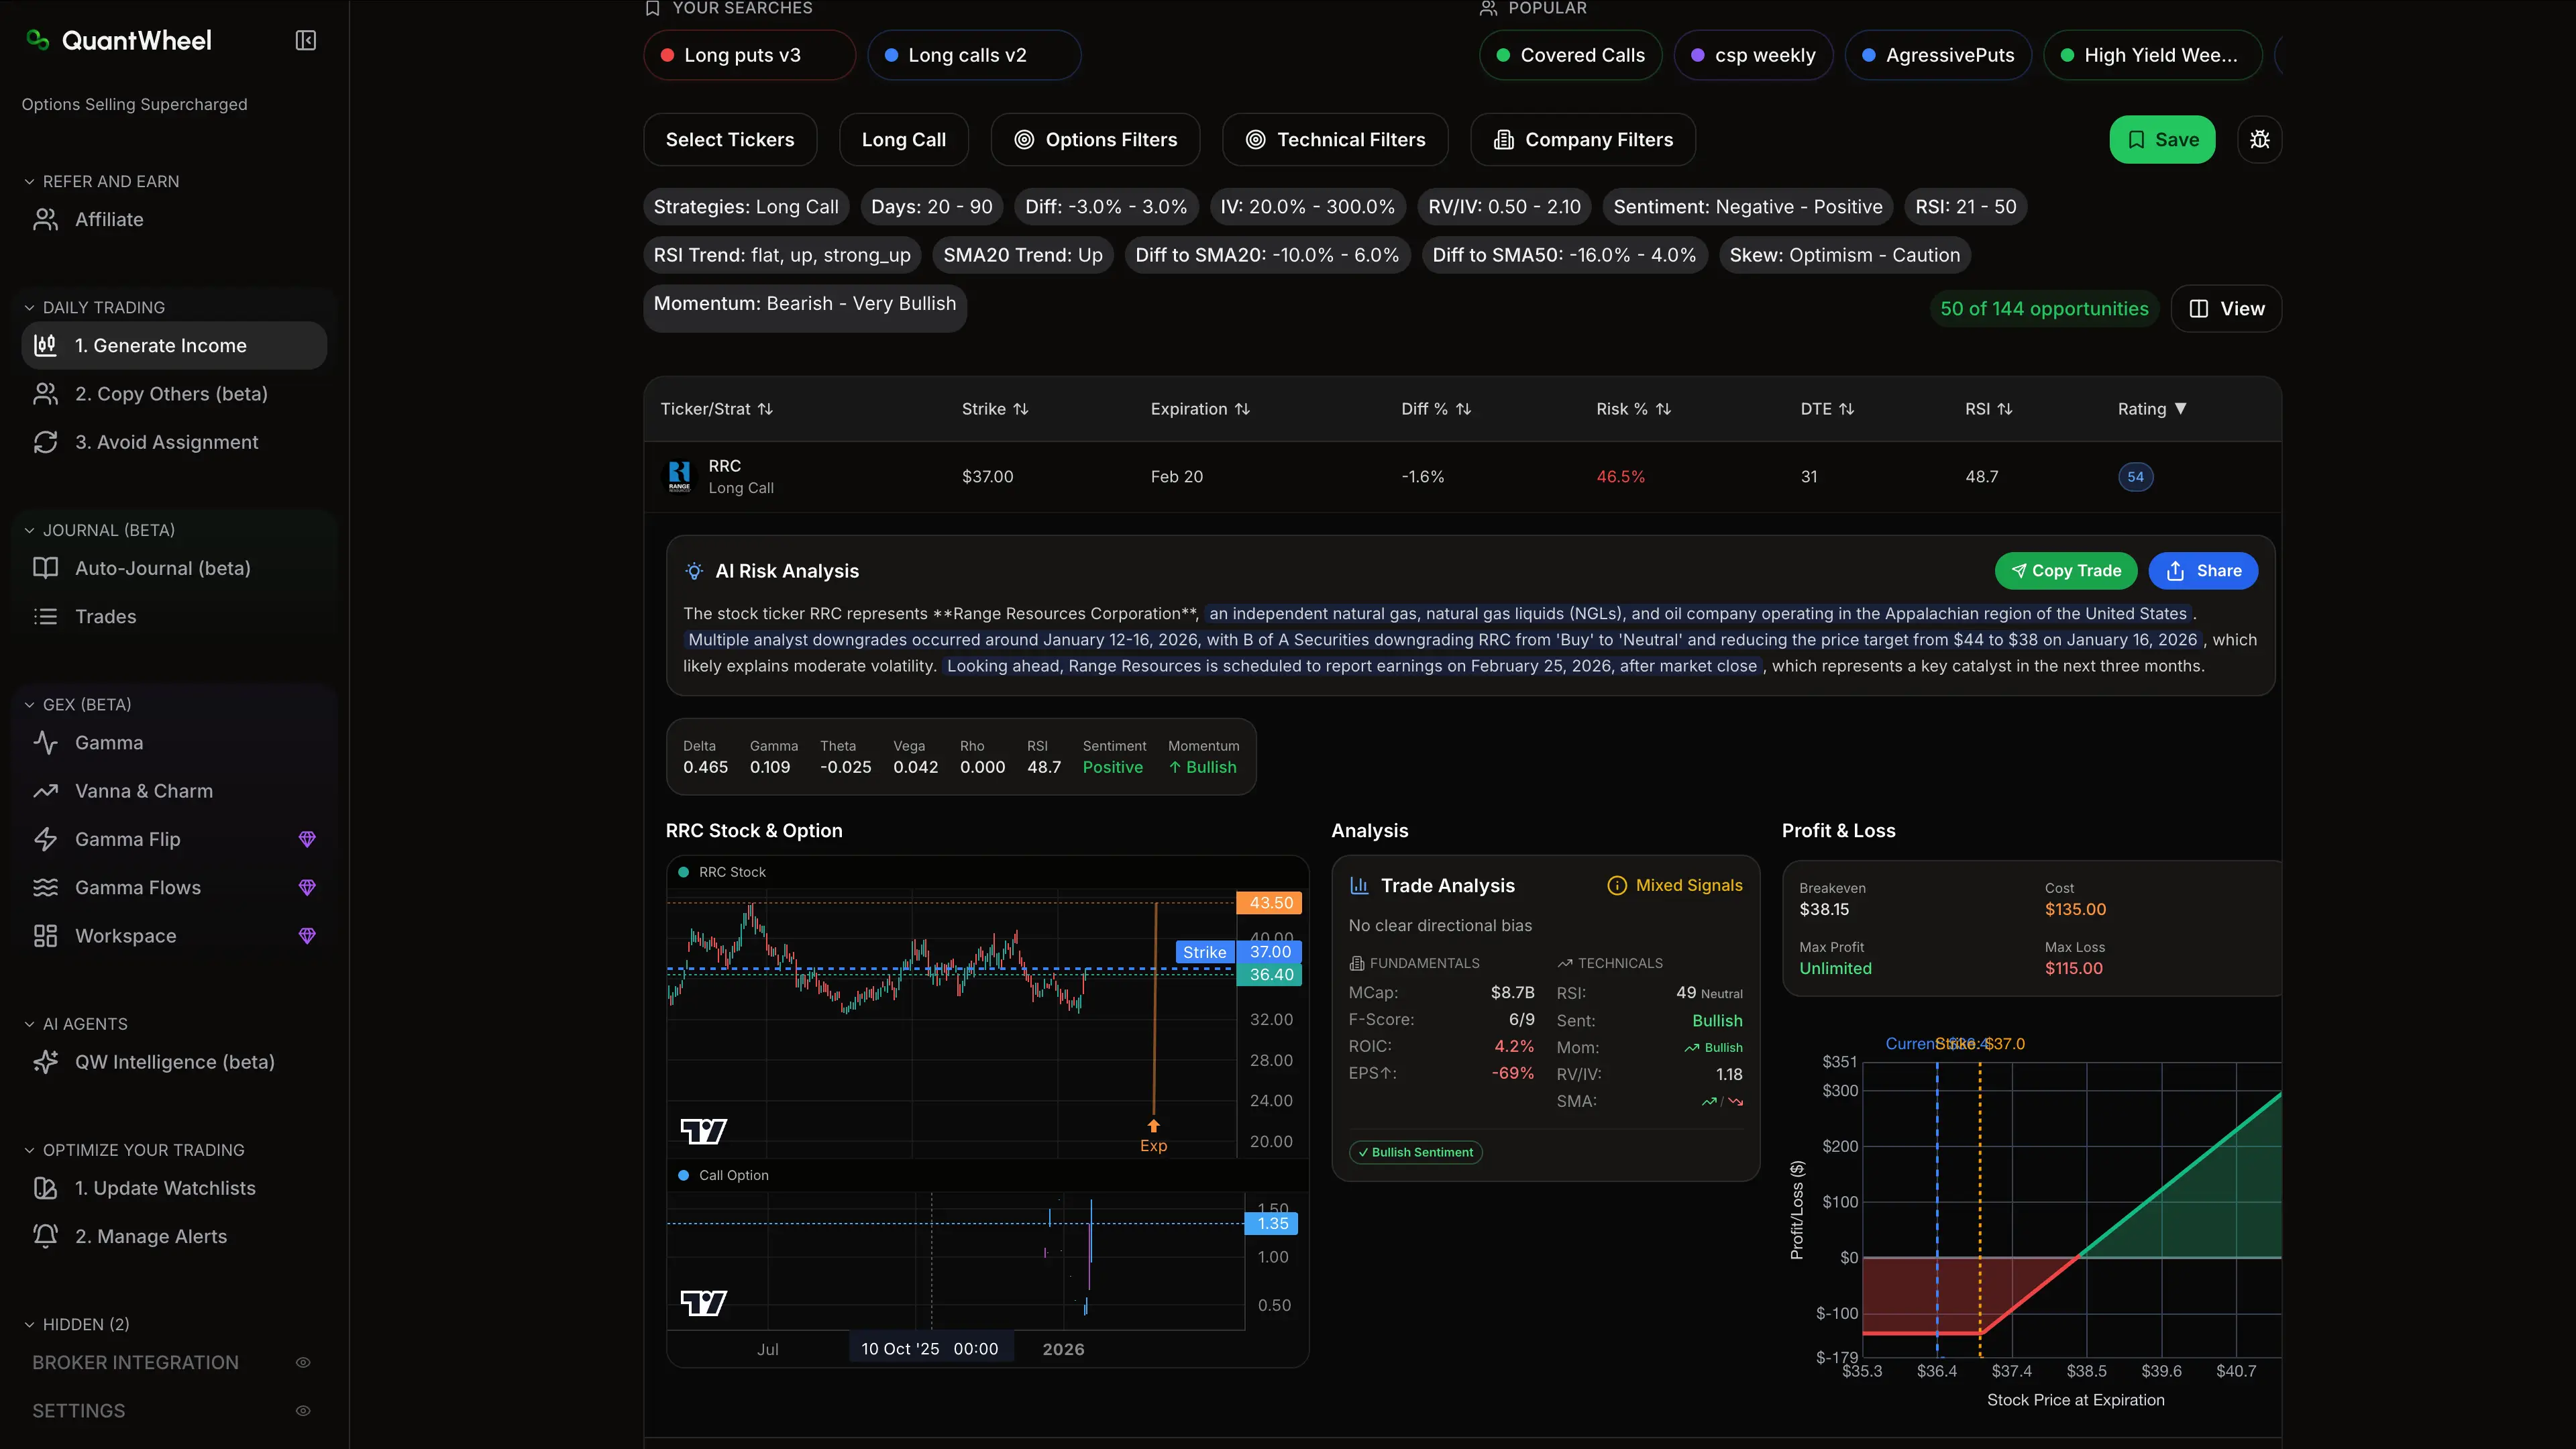The height and width of the screenshot is (1449, 2576).
Task: Click the Vanna & Charm icon
Action: tap(45, 791)
